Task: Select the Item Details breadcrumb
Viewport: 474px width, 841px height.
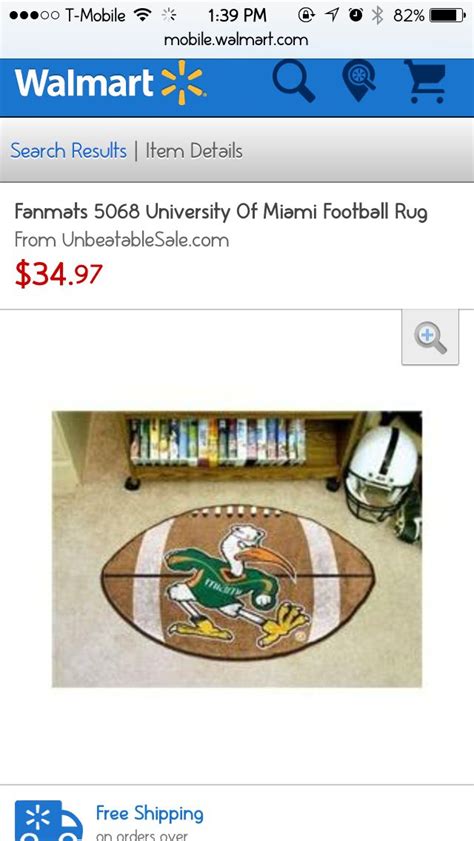Action: pos(194,151)
